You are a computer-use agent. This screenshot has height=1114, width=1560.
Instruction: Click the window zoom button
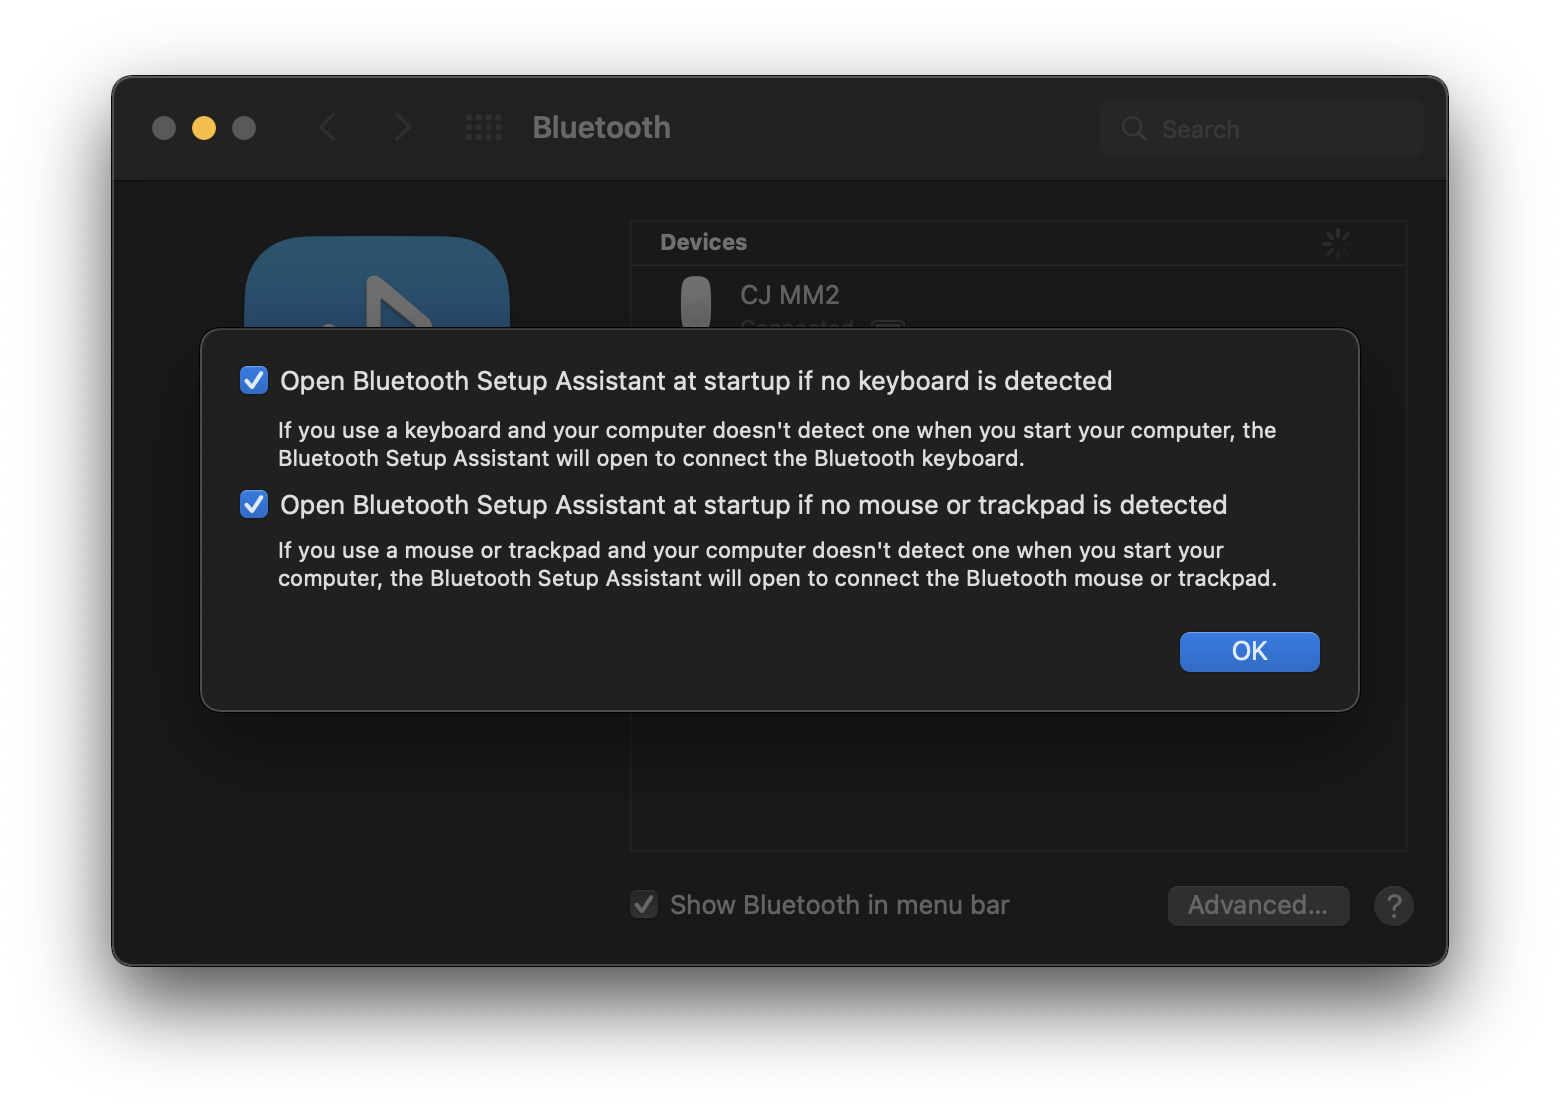(x=244, y=128)
